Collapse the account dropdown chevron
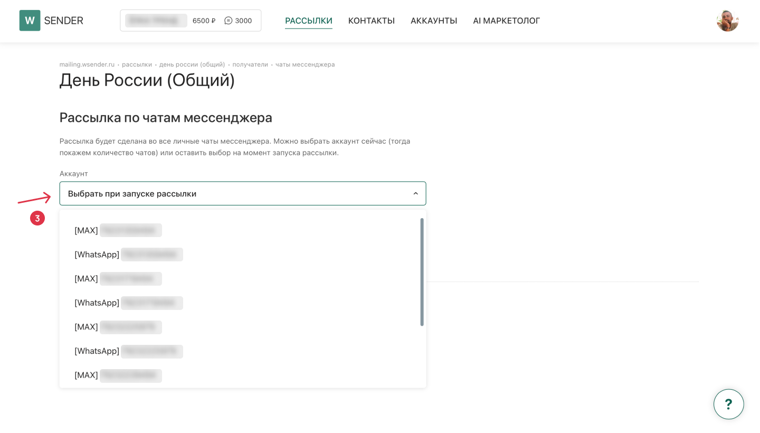Image resolution: width=760 pixels, height=433 pixels. point(415,193)
